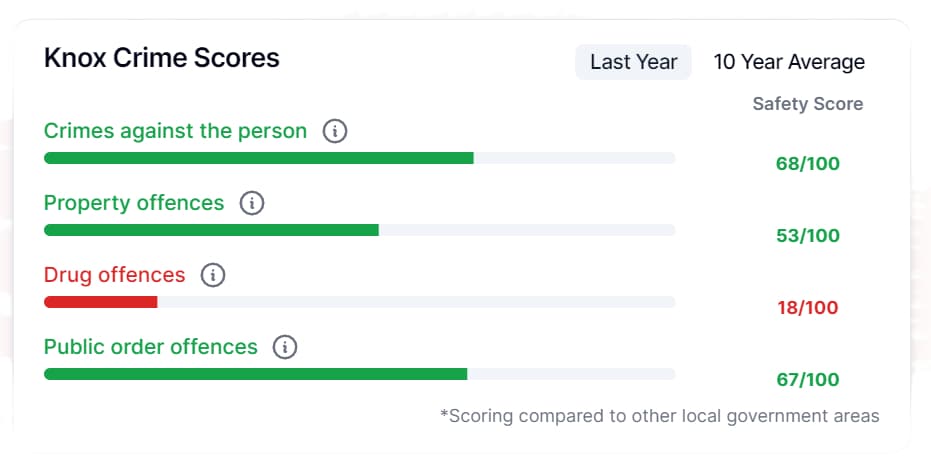Click the 67/100 safety score
The height and width of the screenshot is (473, 931).
point(807,380)
